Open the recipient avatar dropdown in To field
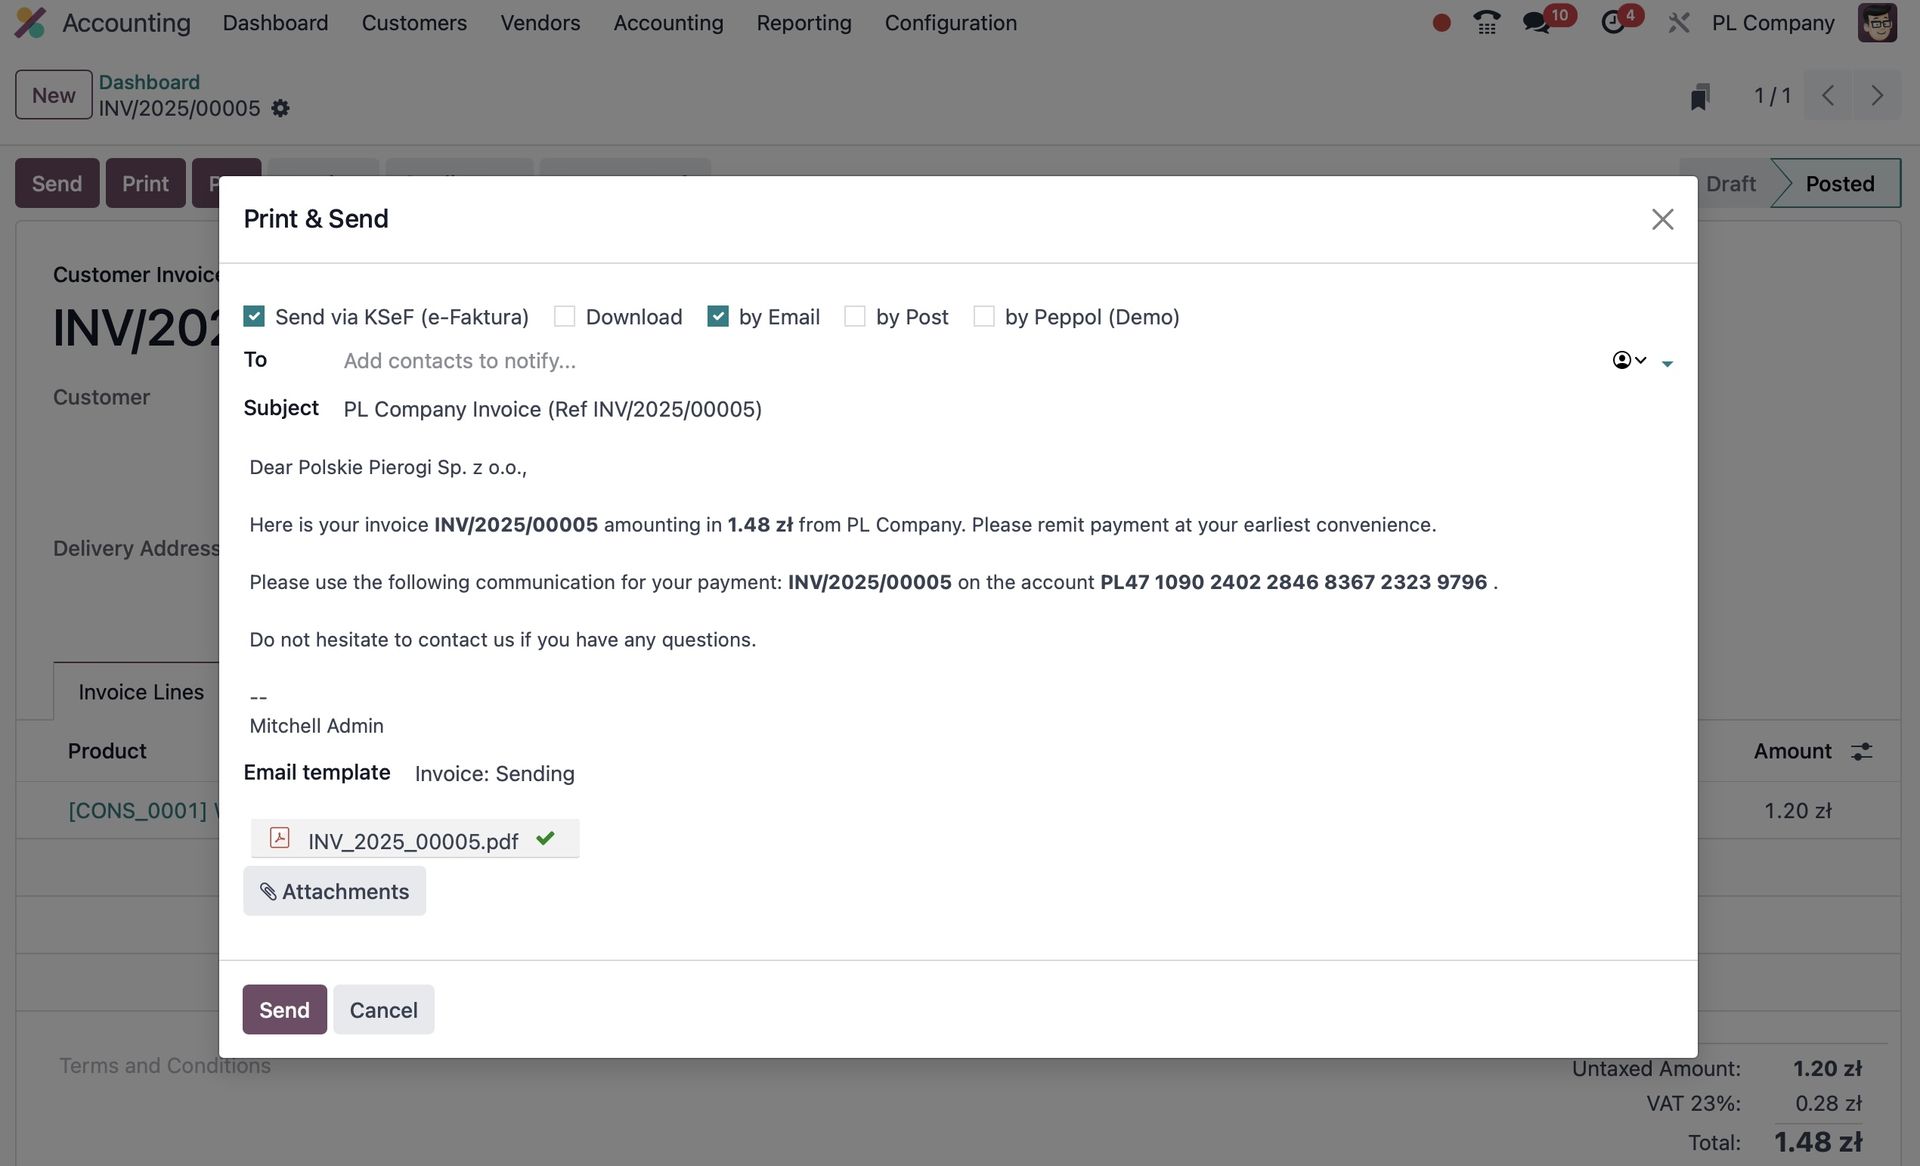The width and height of the screenshot is (1920, 1166). pyautogui.click(x=1628, y=360)
